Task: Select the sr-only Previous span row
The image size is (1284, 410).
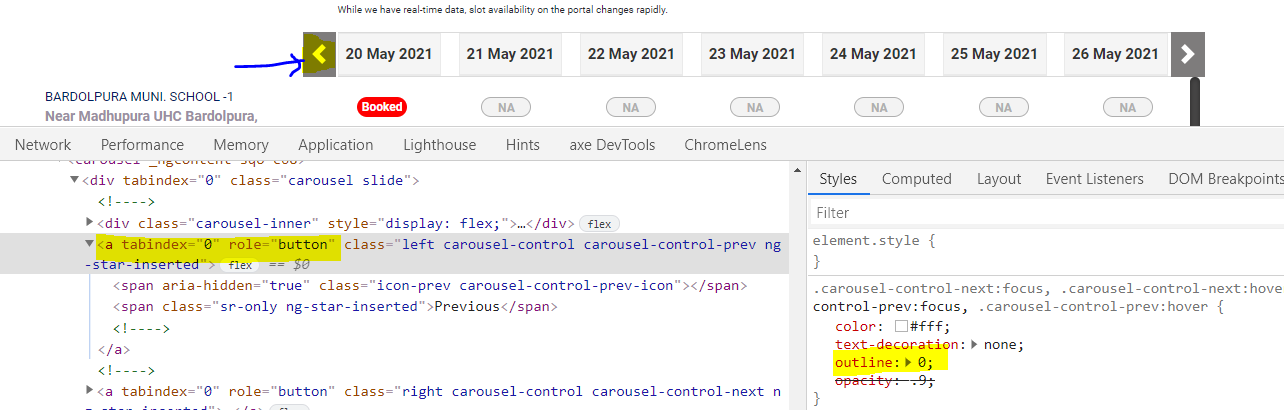Action: pyautogui.click(x=334, y=307)
